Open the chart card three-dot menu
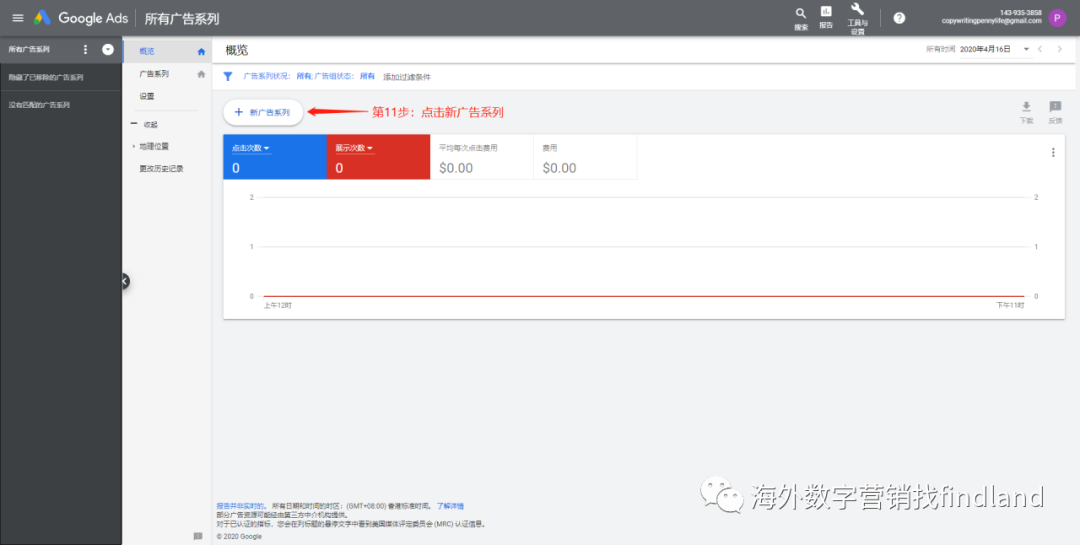The height and width of the screenshot is (545, 1080). (x=1053, y=153)
